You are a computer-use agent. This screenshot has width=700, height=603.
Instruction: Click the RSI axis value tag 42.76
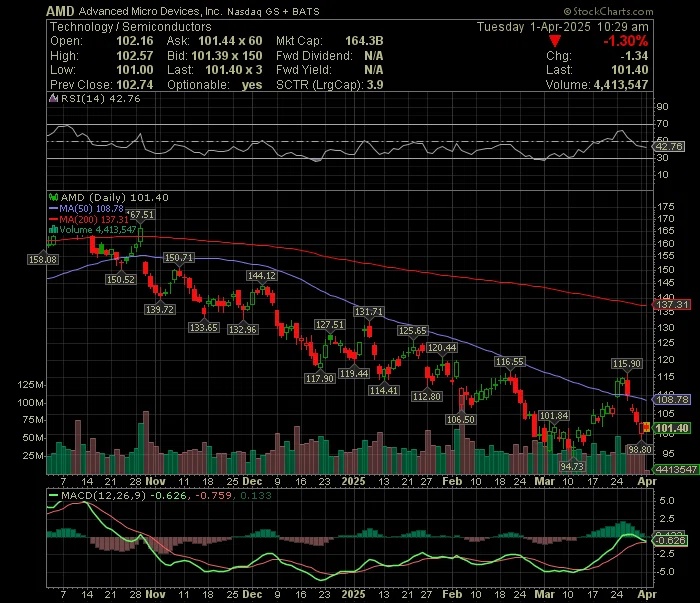pyautogui.click(x=668, y=146)
